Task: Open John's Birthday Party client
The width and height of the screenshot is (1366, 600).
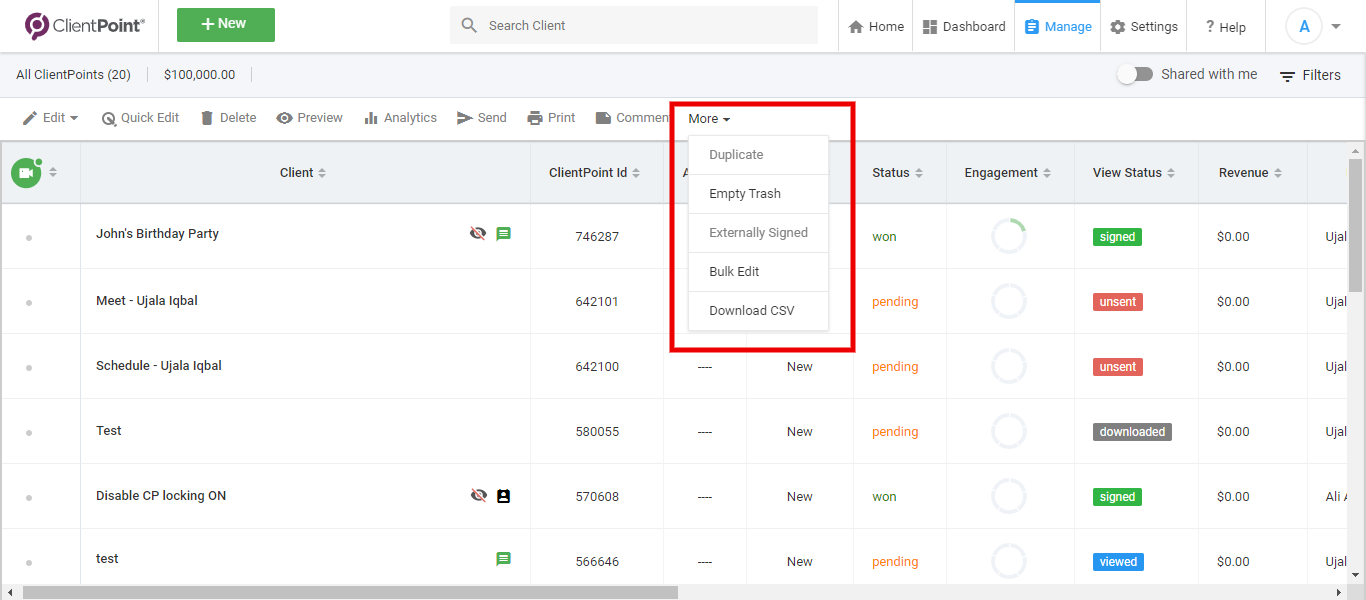Action: [x=157, y=234]
